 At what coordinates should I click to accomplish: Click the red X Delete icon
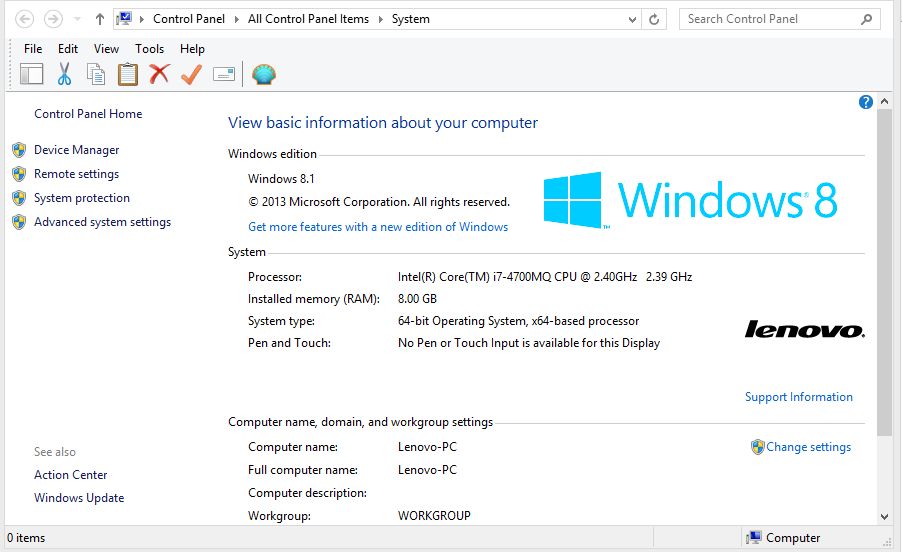tap(159, 74)
